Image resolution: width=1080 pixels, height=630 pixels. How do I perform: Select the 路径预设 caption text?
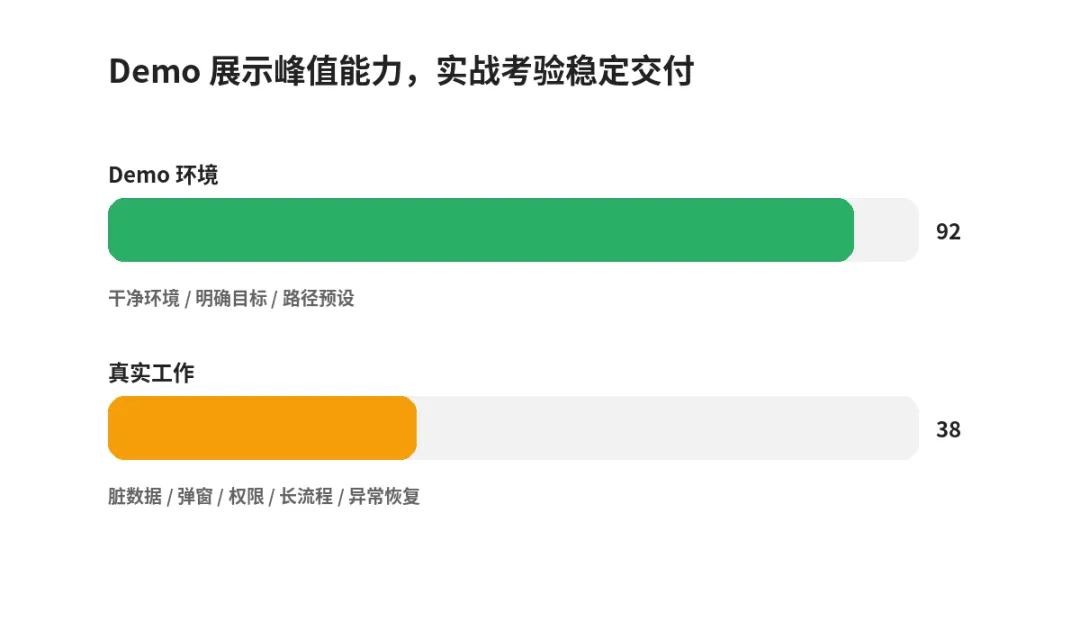tap(318, 298)
